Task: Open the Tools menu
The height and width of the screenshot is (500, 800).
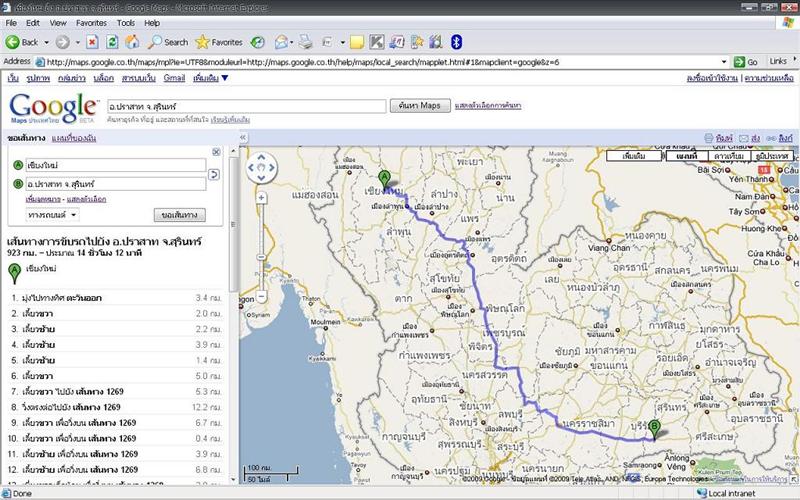Action: pos(126,21)
